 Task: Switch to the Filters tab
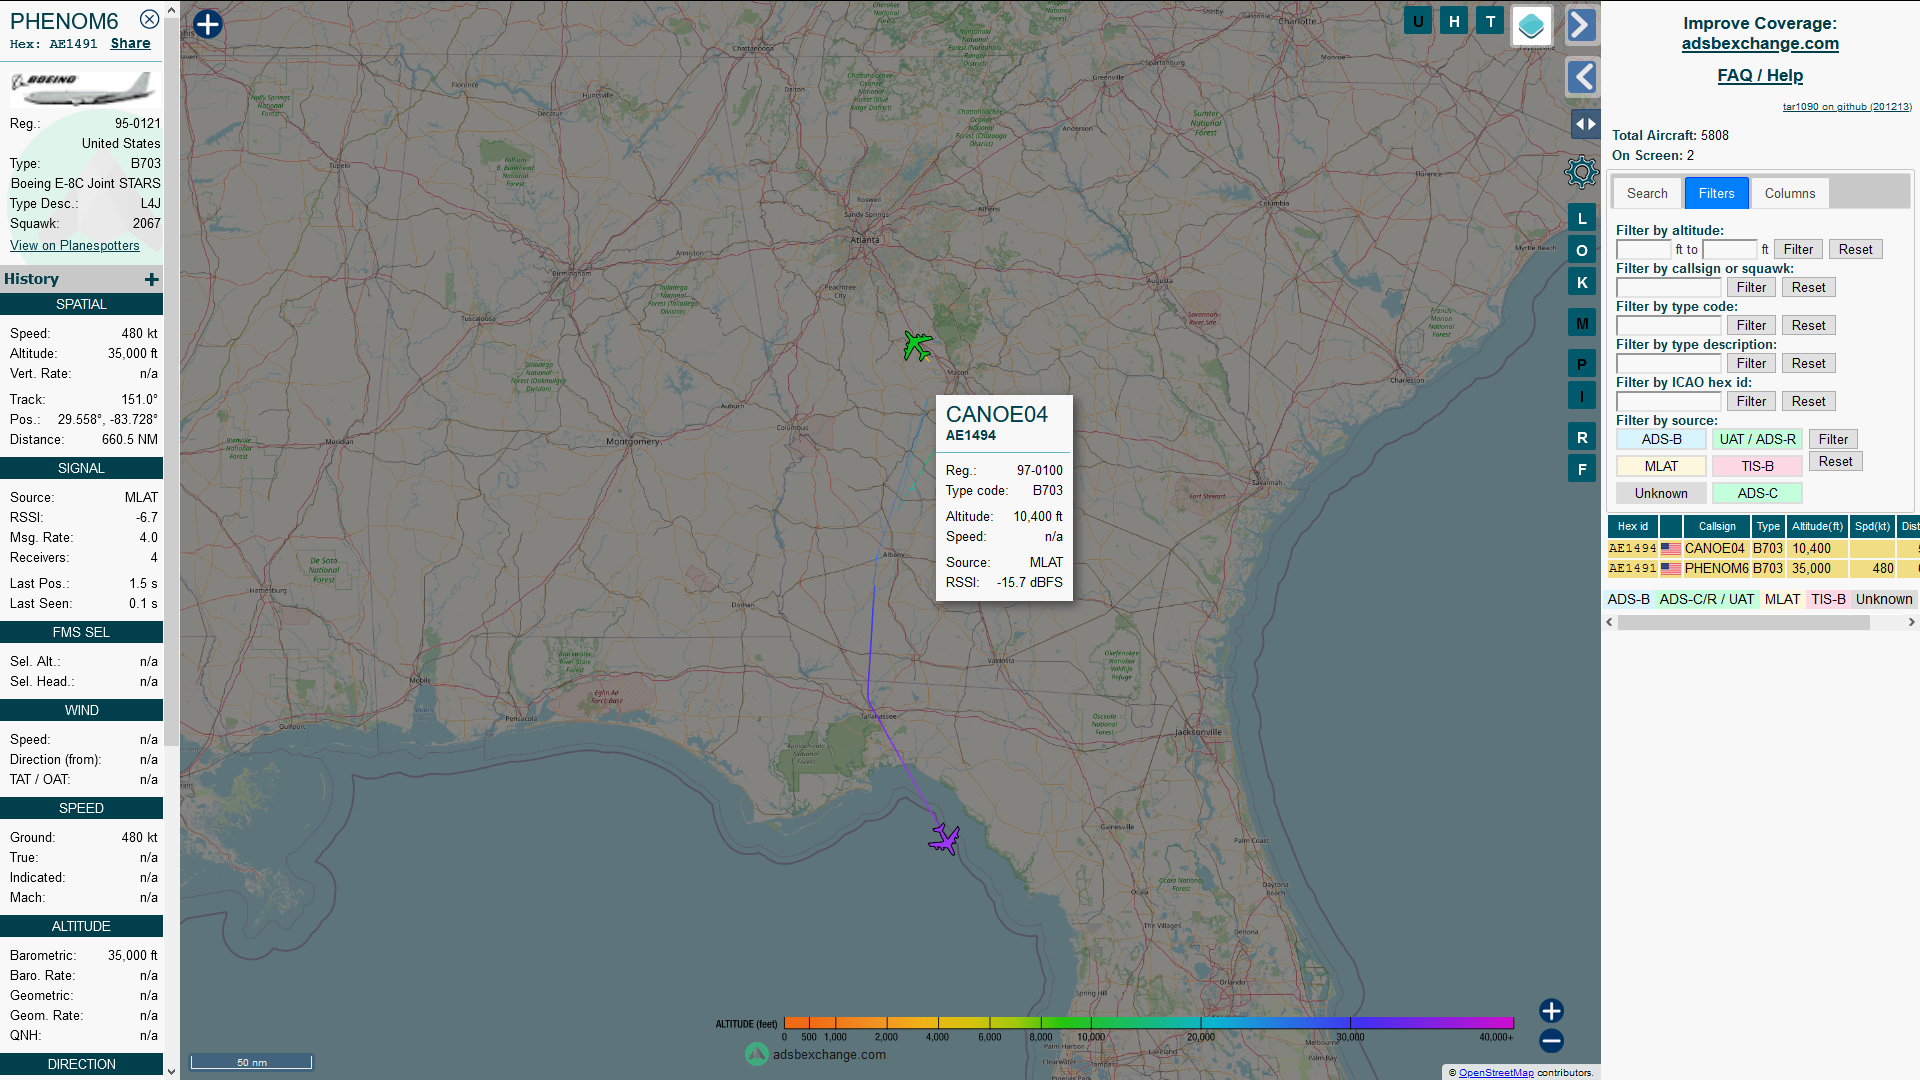point(1716,193)
